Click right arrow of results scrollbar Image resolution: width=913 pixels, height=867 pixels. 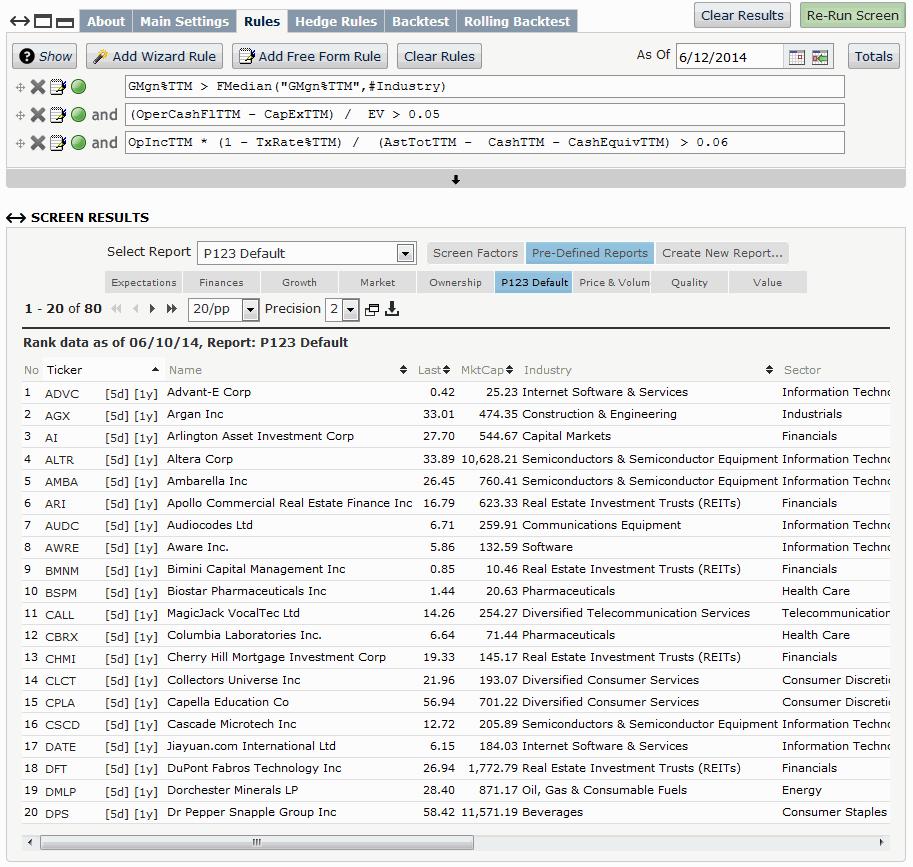tap(881, 842)
